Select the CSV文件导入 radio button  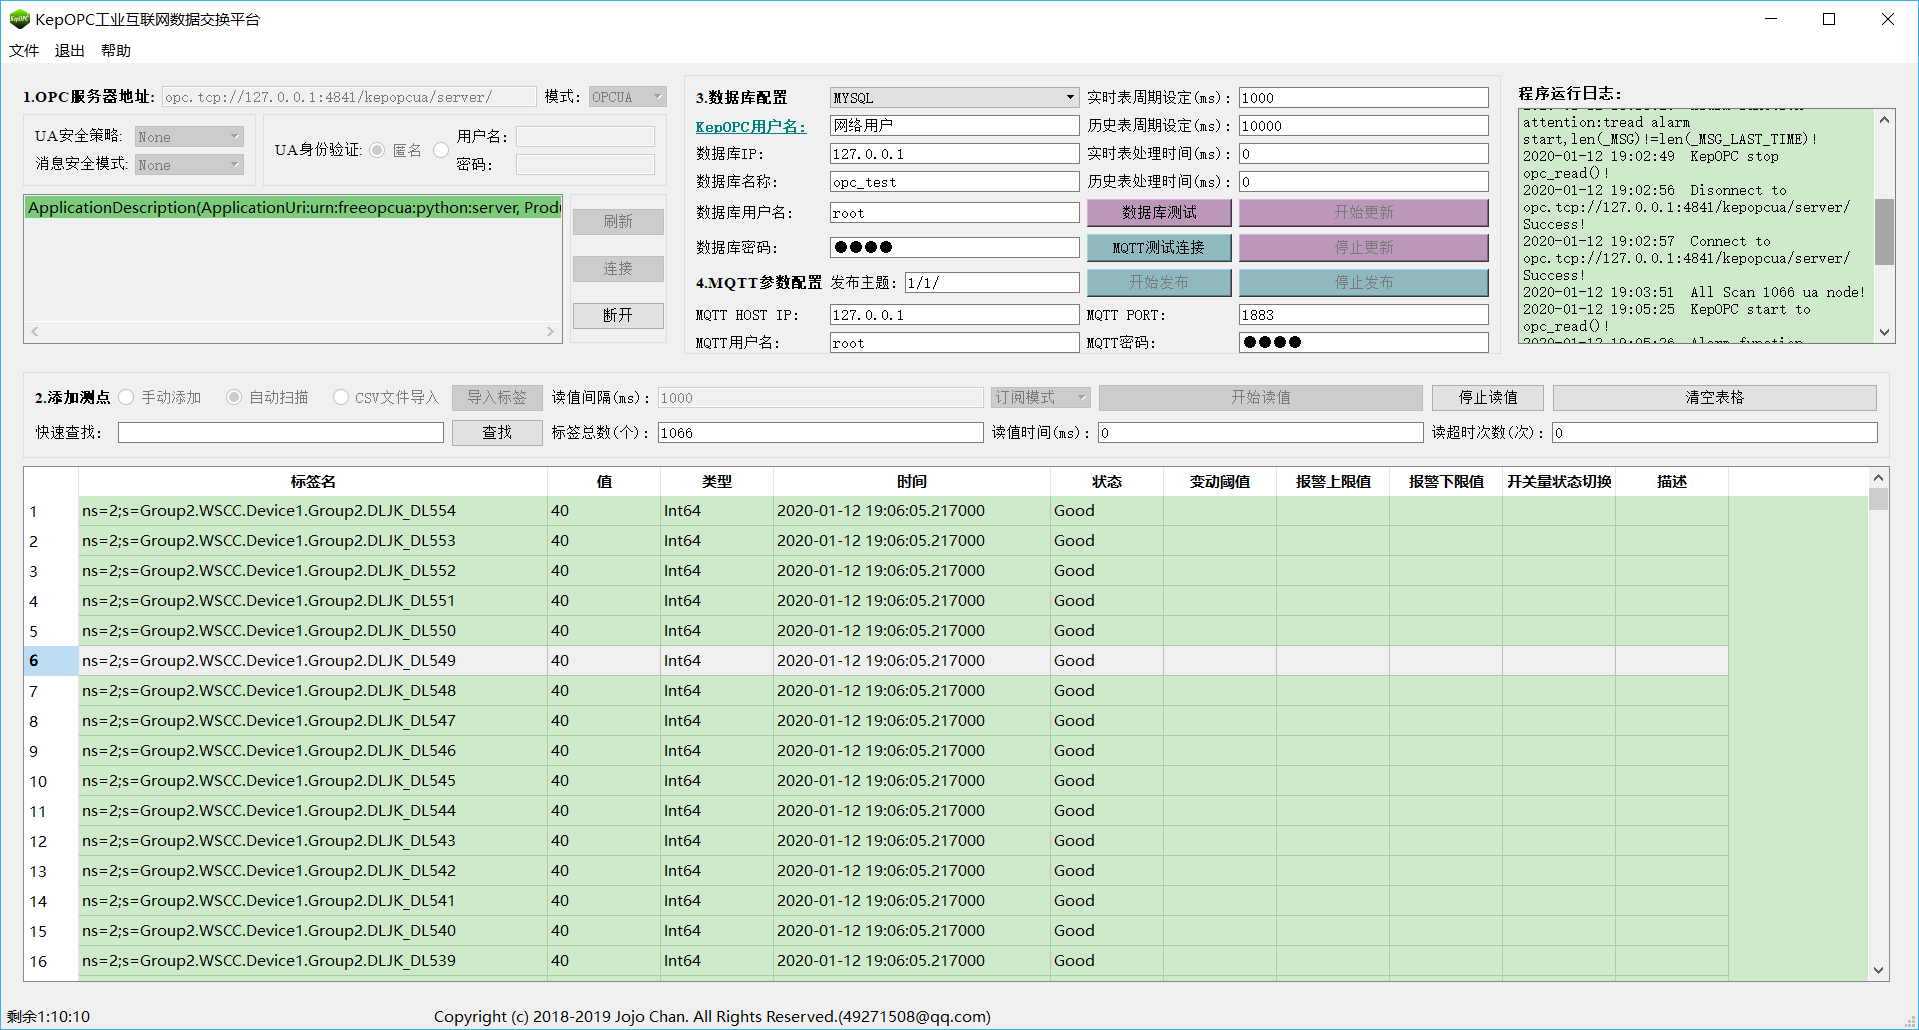tap(341, 397)
